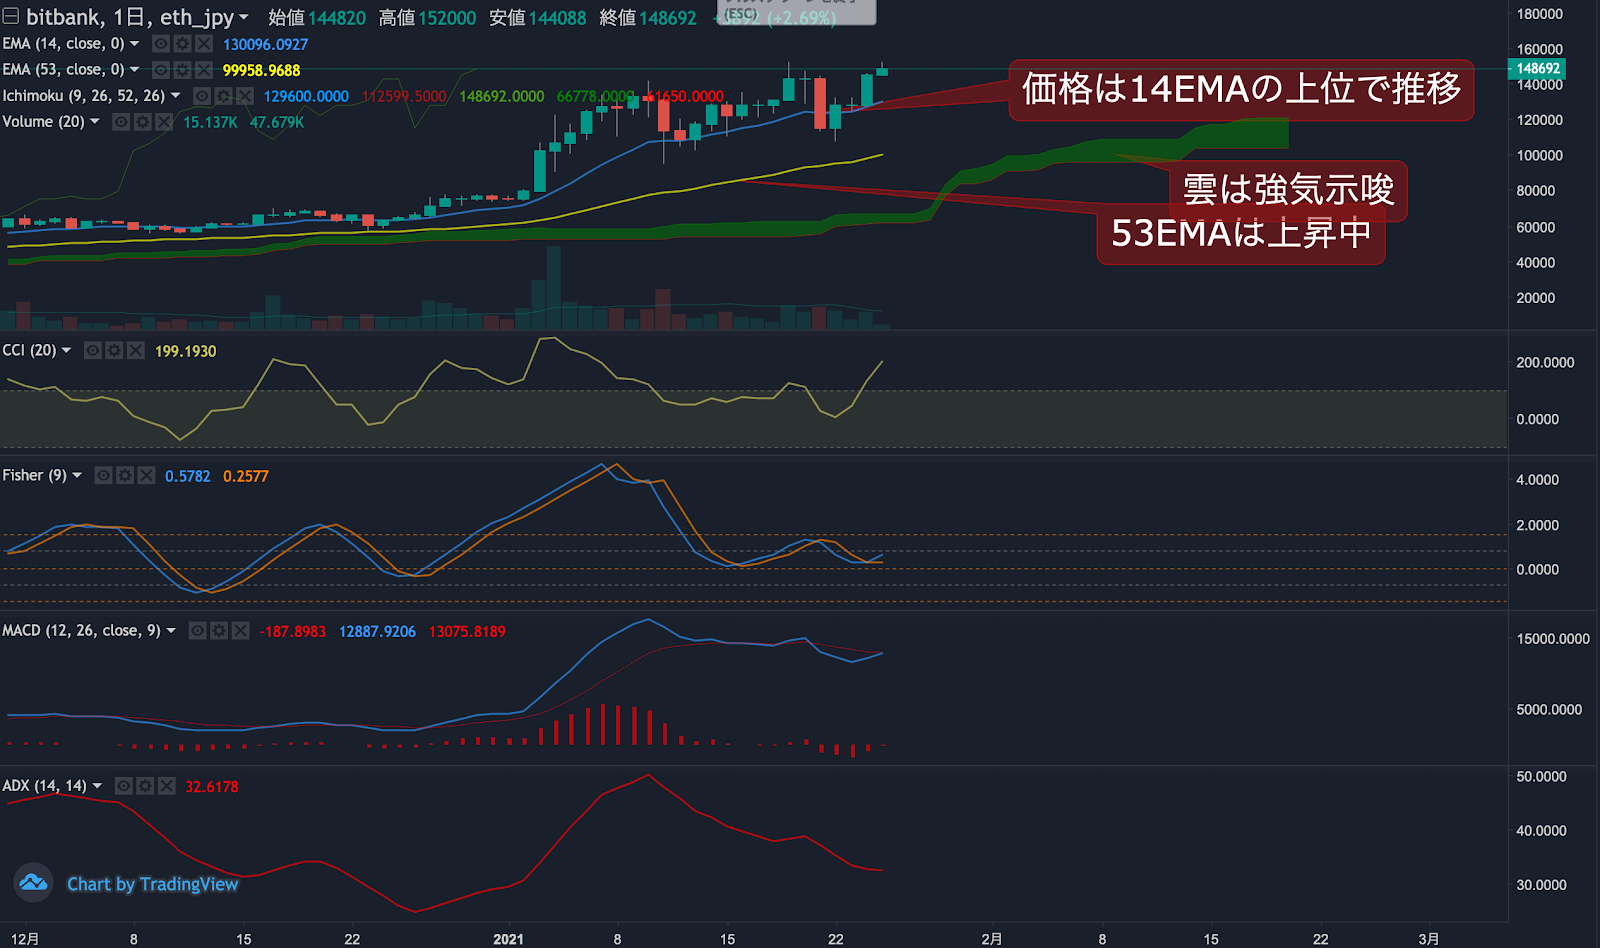Open MACD settings gear
Image resolution: width=1600 pixels, height=948 pixels.
[x=219, y=630]
